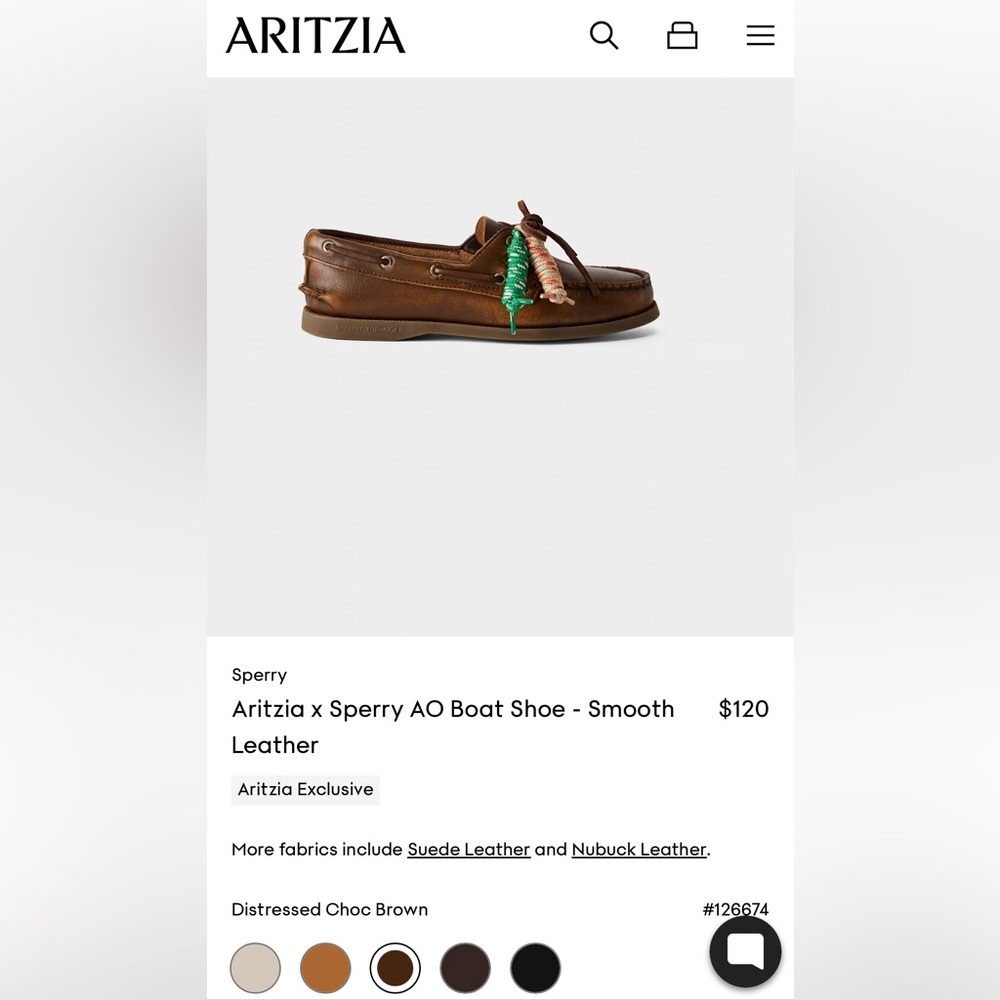Click the ARITZIA logo
The height and width of the screenshot is (1000, 1000).
click(315, 35)
